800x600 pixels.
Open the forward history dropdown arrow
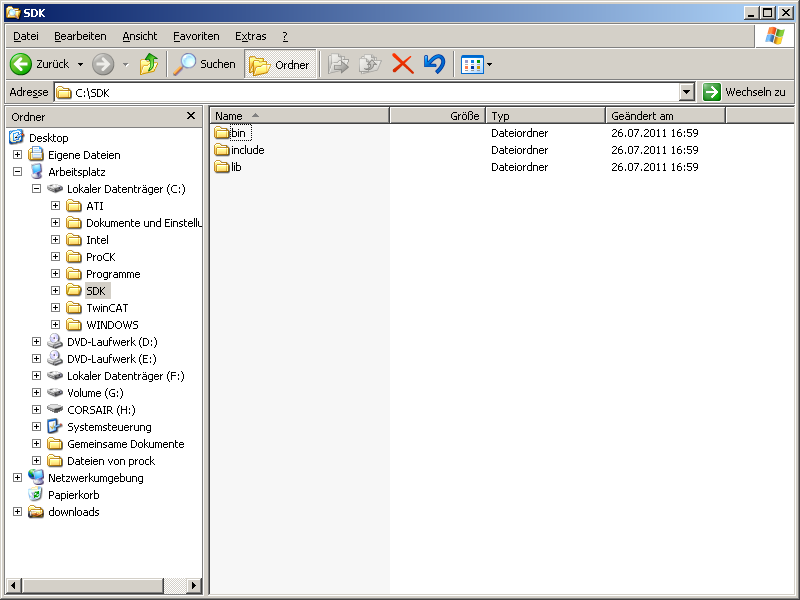[126, 65]
